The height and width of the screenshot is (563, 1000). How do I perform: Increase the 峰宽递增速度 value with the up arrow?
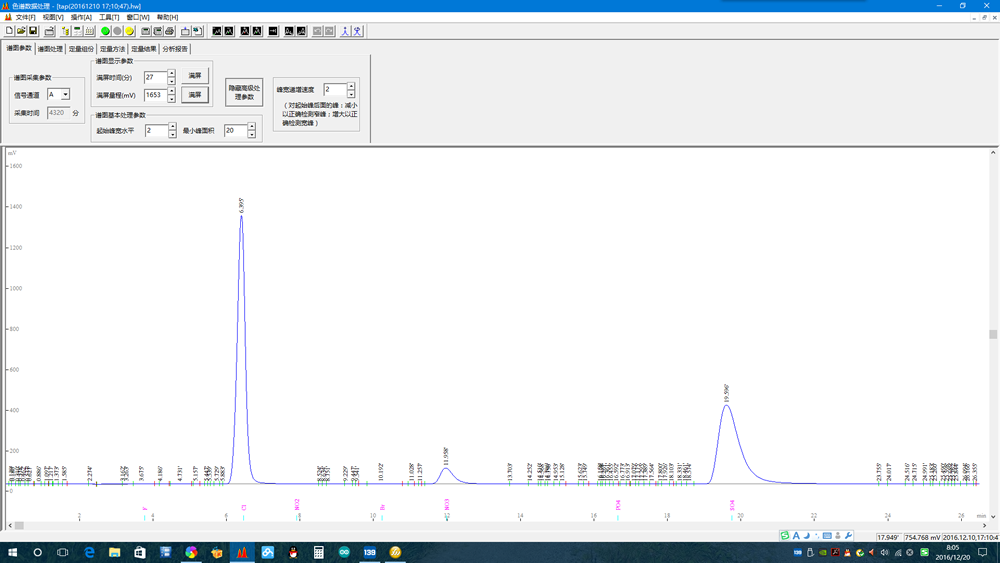click(351, 85)
